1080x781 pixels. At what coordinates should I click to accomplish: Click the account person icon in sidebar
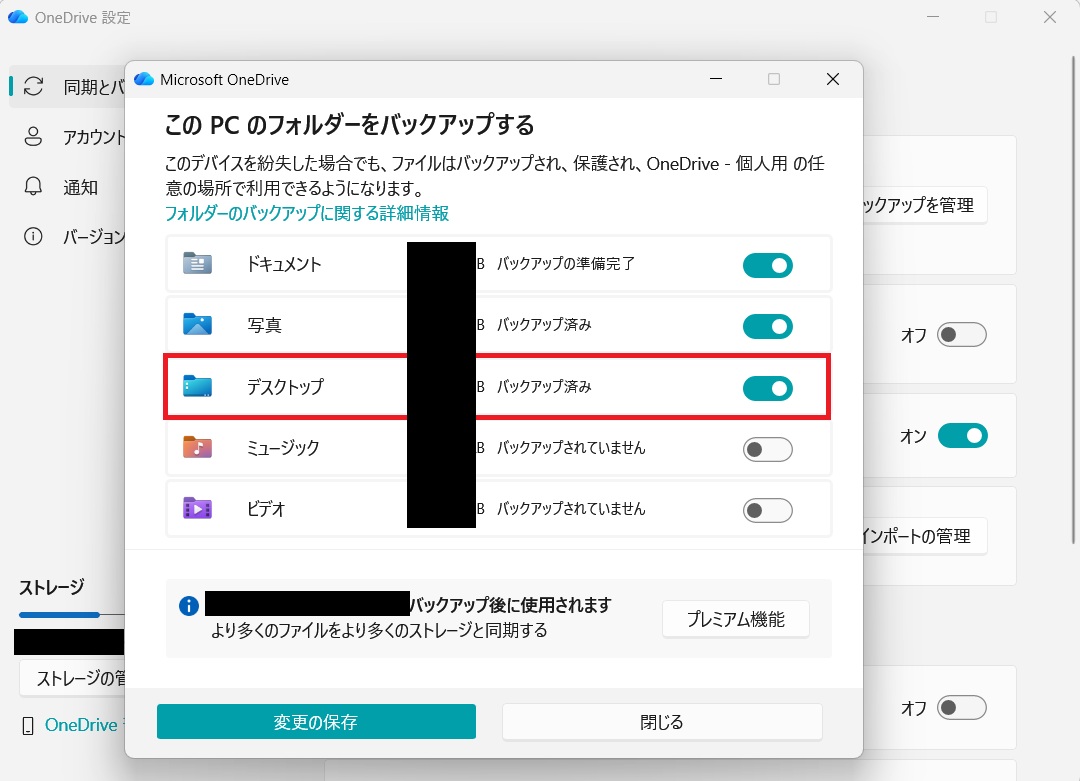[x=34, y=136]
